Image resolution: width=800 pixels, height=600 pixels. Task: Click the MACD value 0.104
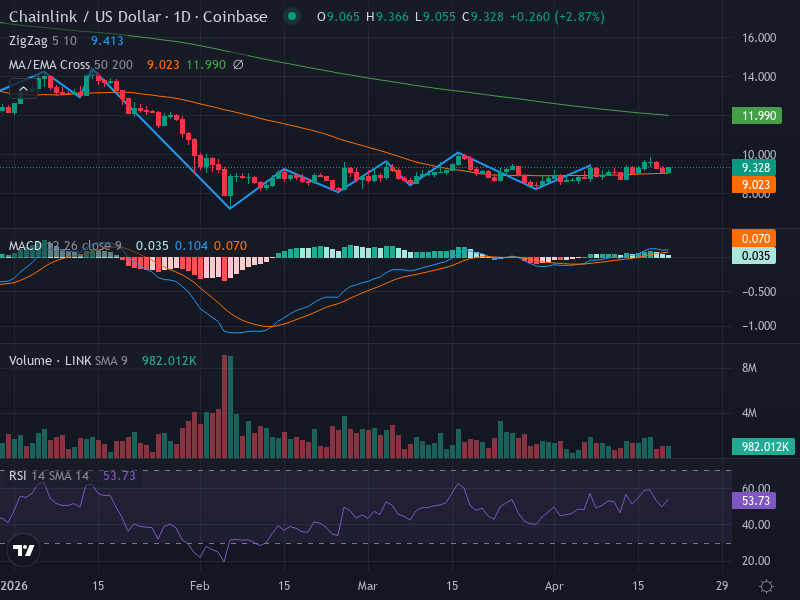click(x=191, y=246)
